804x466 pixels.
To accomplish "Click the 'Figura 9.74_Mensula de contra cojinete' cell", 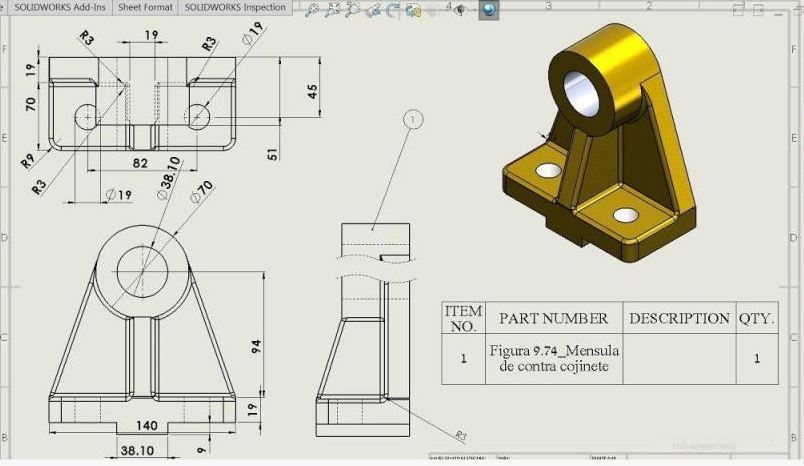I will 554,359.
